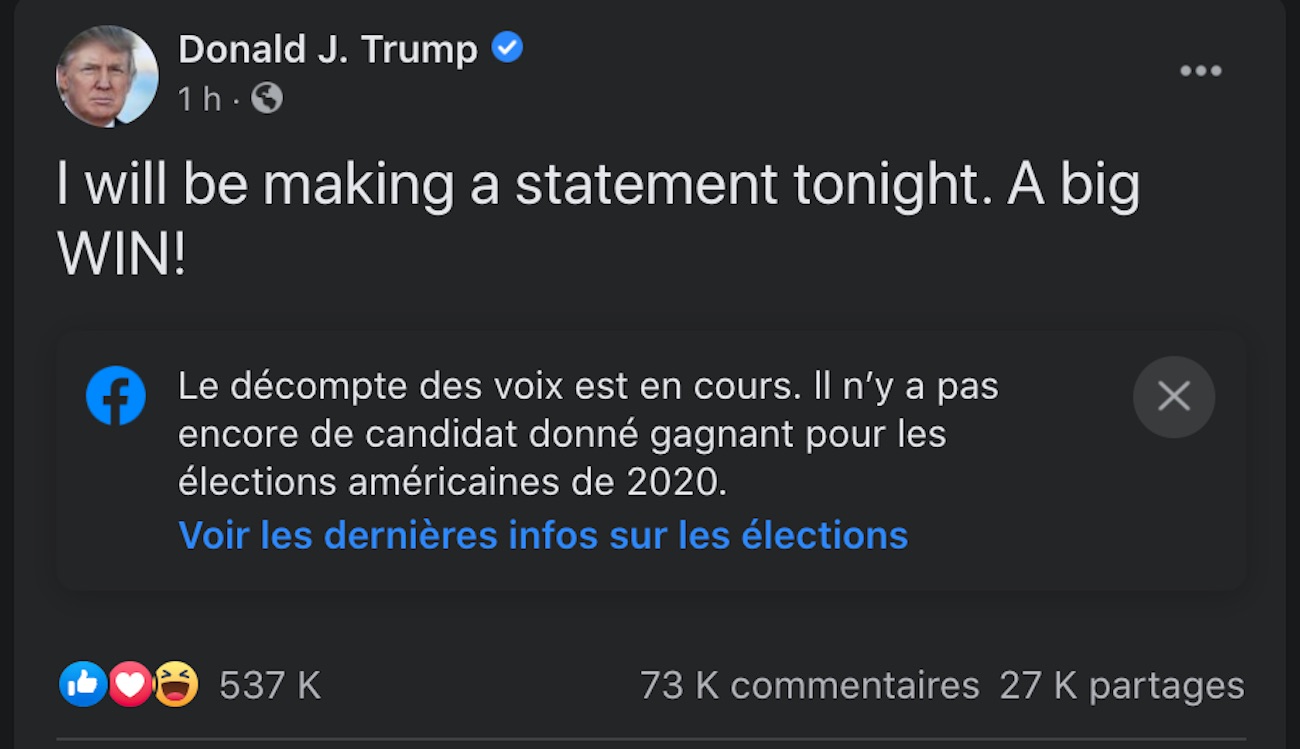The image size is (1300, 749).
Task: Open the 73 K commentaires list
Action: point(810,686)
